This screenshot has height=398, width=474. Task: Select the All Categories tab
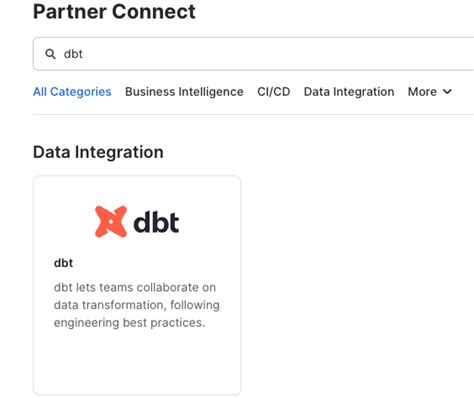click(72, 92)
